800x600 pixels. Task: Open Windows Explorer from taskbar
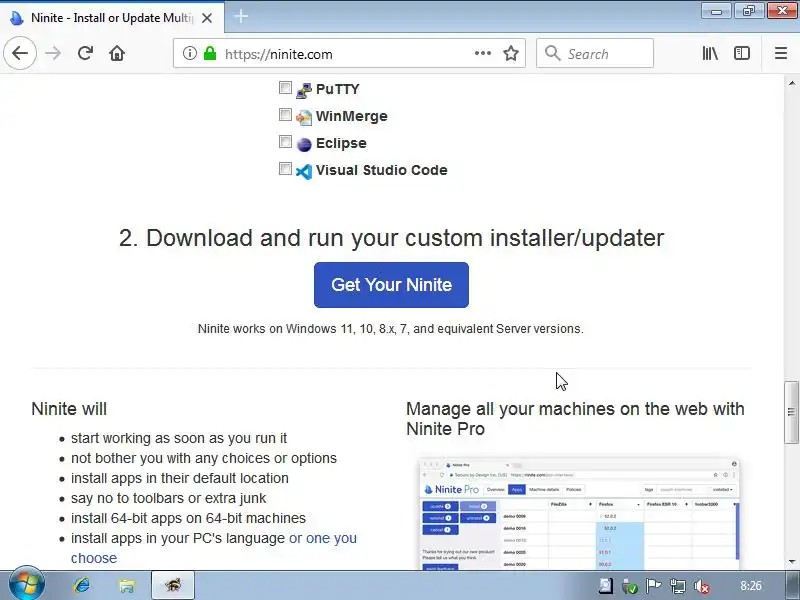click(127, 585)
